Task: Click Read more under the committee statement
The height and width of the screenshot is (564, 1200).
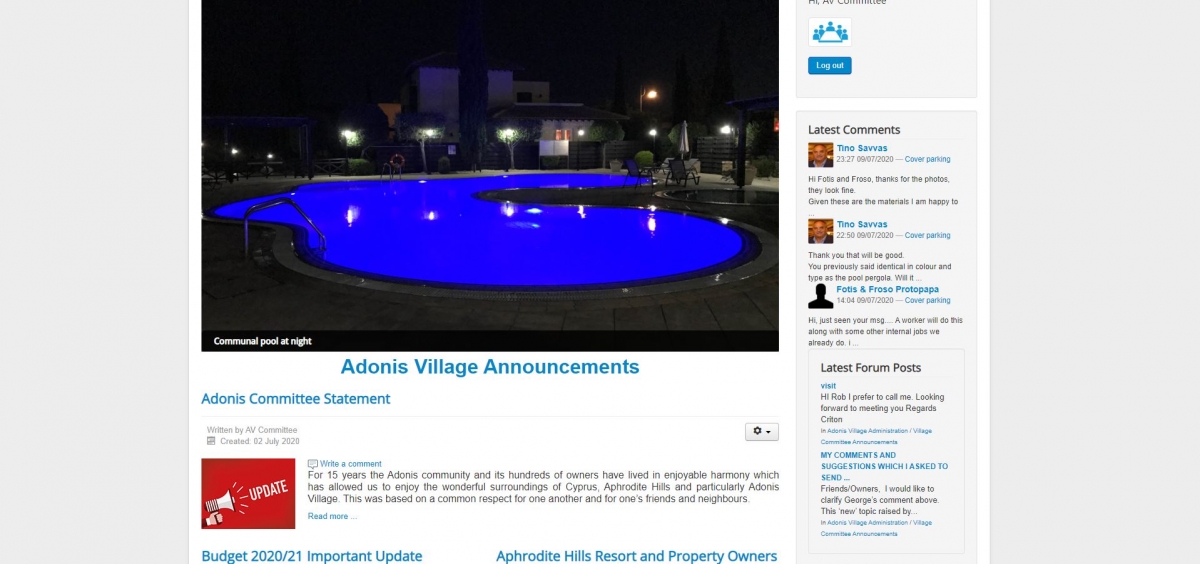Action: [x=332, y=516]
